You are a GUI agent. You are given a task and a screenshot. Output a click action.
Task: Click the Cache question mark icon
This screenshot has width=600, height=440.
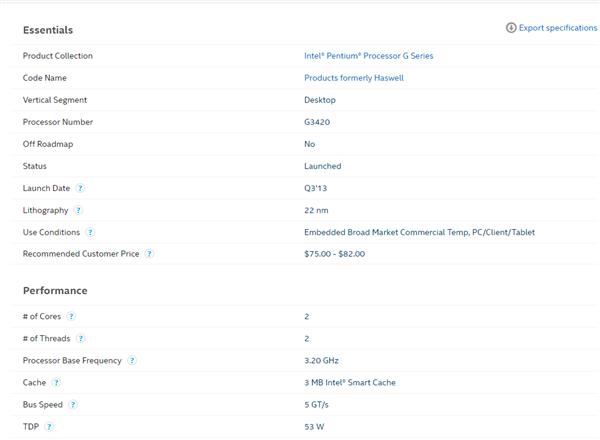point(56,382)
